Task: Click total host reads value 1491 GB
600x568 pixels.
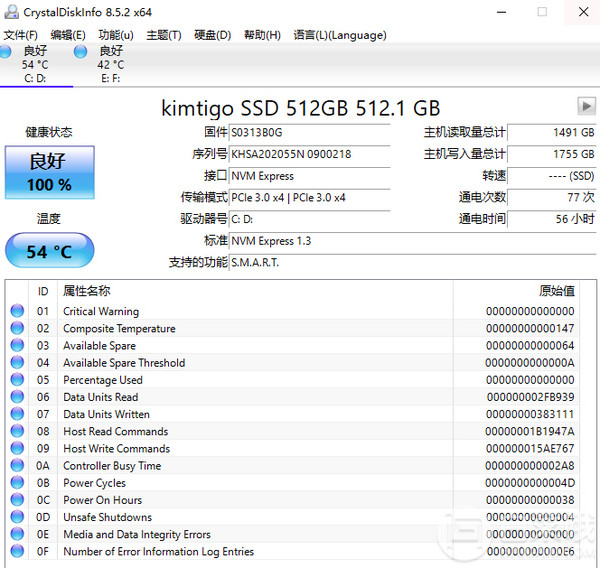Action: pos(551,133)
